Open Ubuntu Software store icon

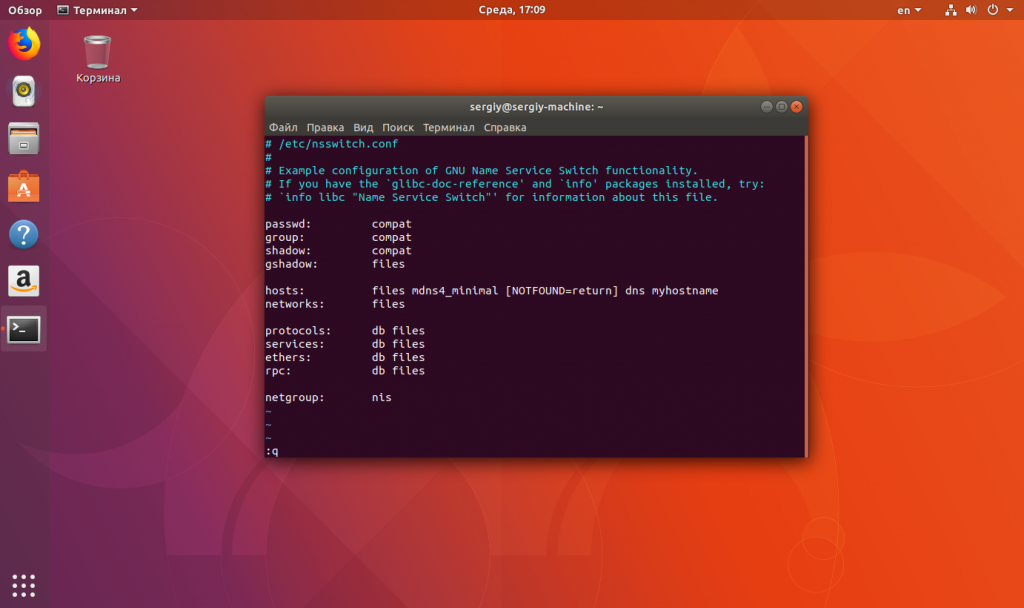point(24,186)
